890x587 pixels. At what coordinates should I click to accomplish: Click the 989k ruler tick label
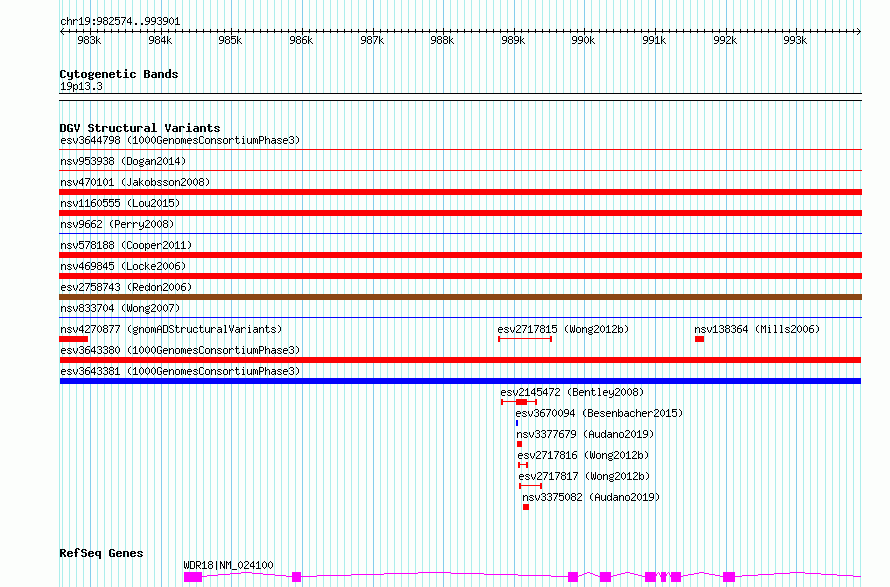click(x=513, y=40)
